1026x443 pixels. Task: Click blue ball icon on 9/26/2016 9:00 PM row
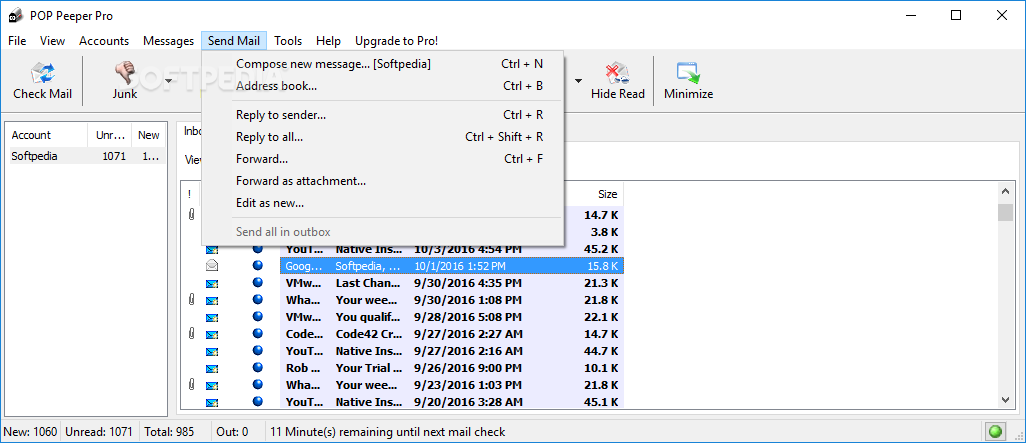[x=258, y=368]
